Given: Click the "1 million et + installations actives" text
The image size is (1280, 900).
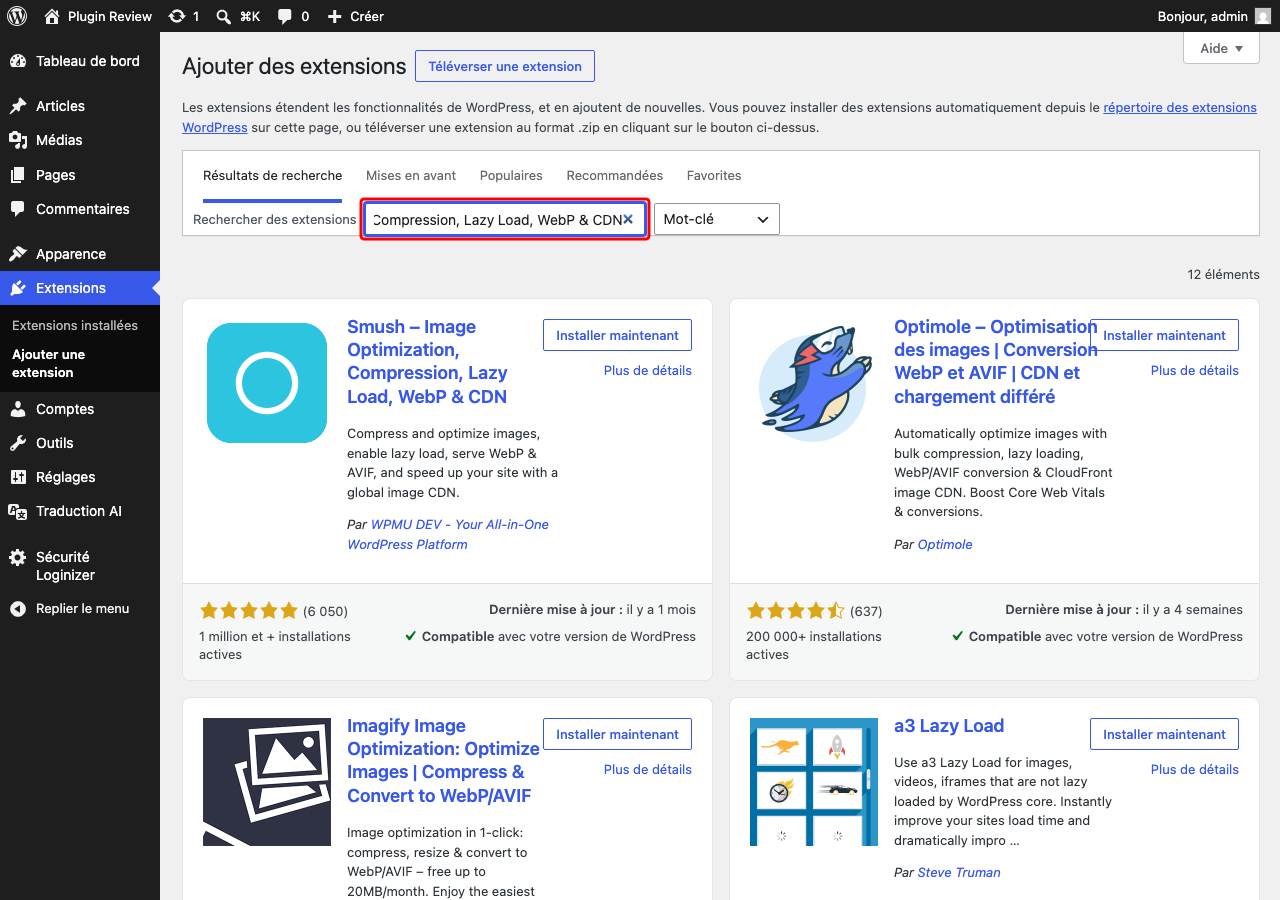Looking at the screenshot, I should tap(275, 645).
